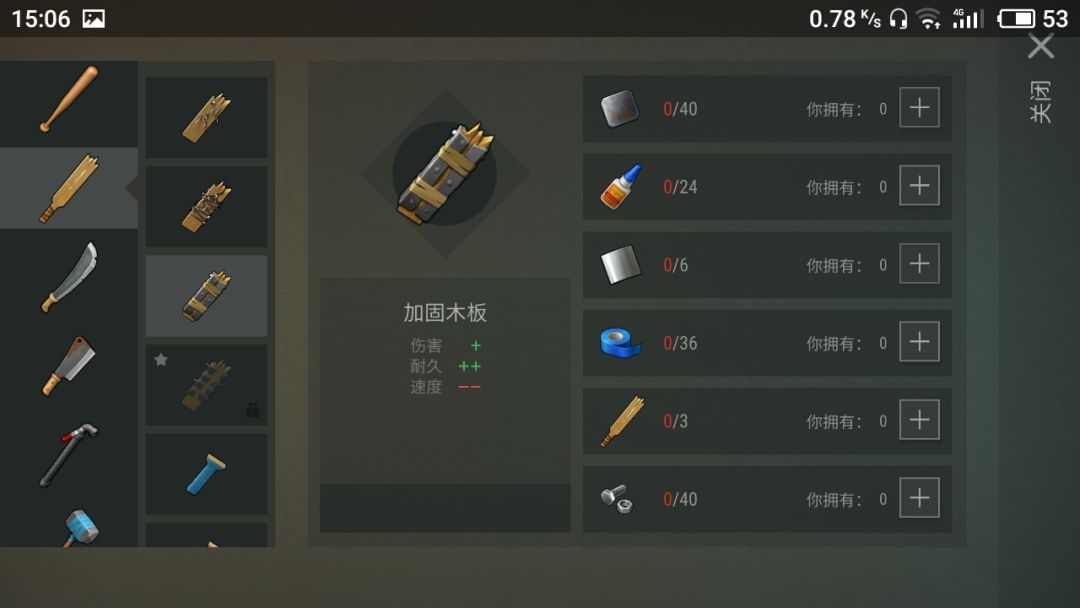Image resolution: width=1080 pixels, height=608 pixels.
Task: Add steel sheet material with plus button
Action: click(920, 264)
